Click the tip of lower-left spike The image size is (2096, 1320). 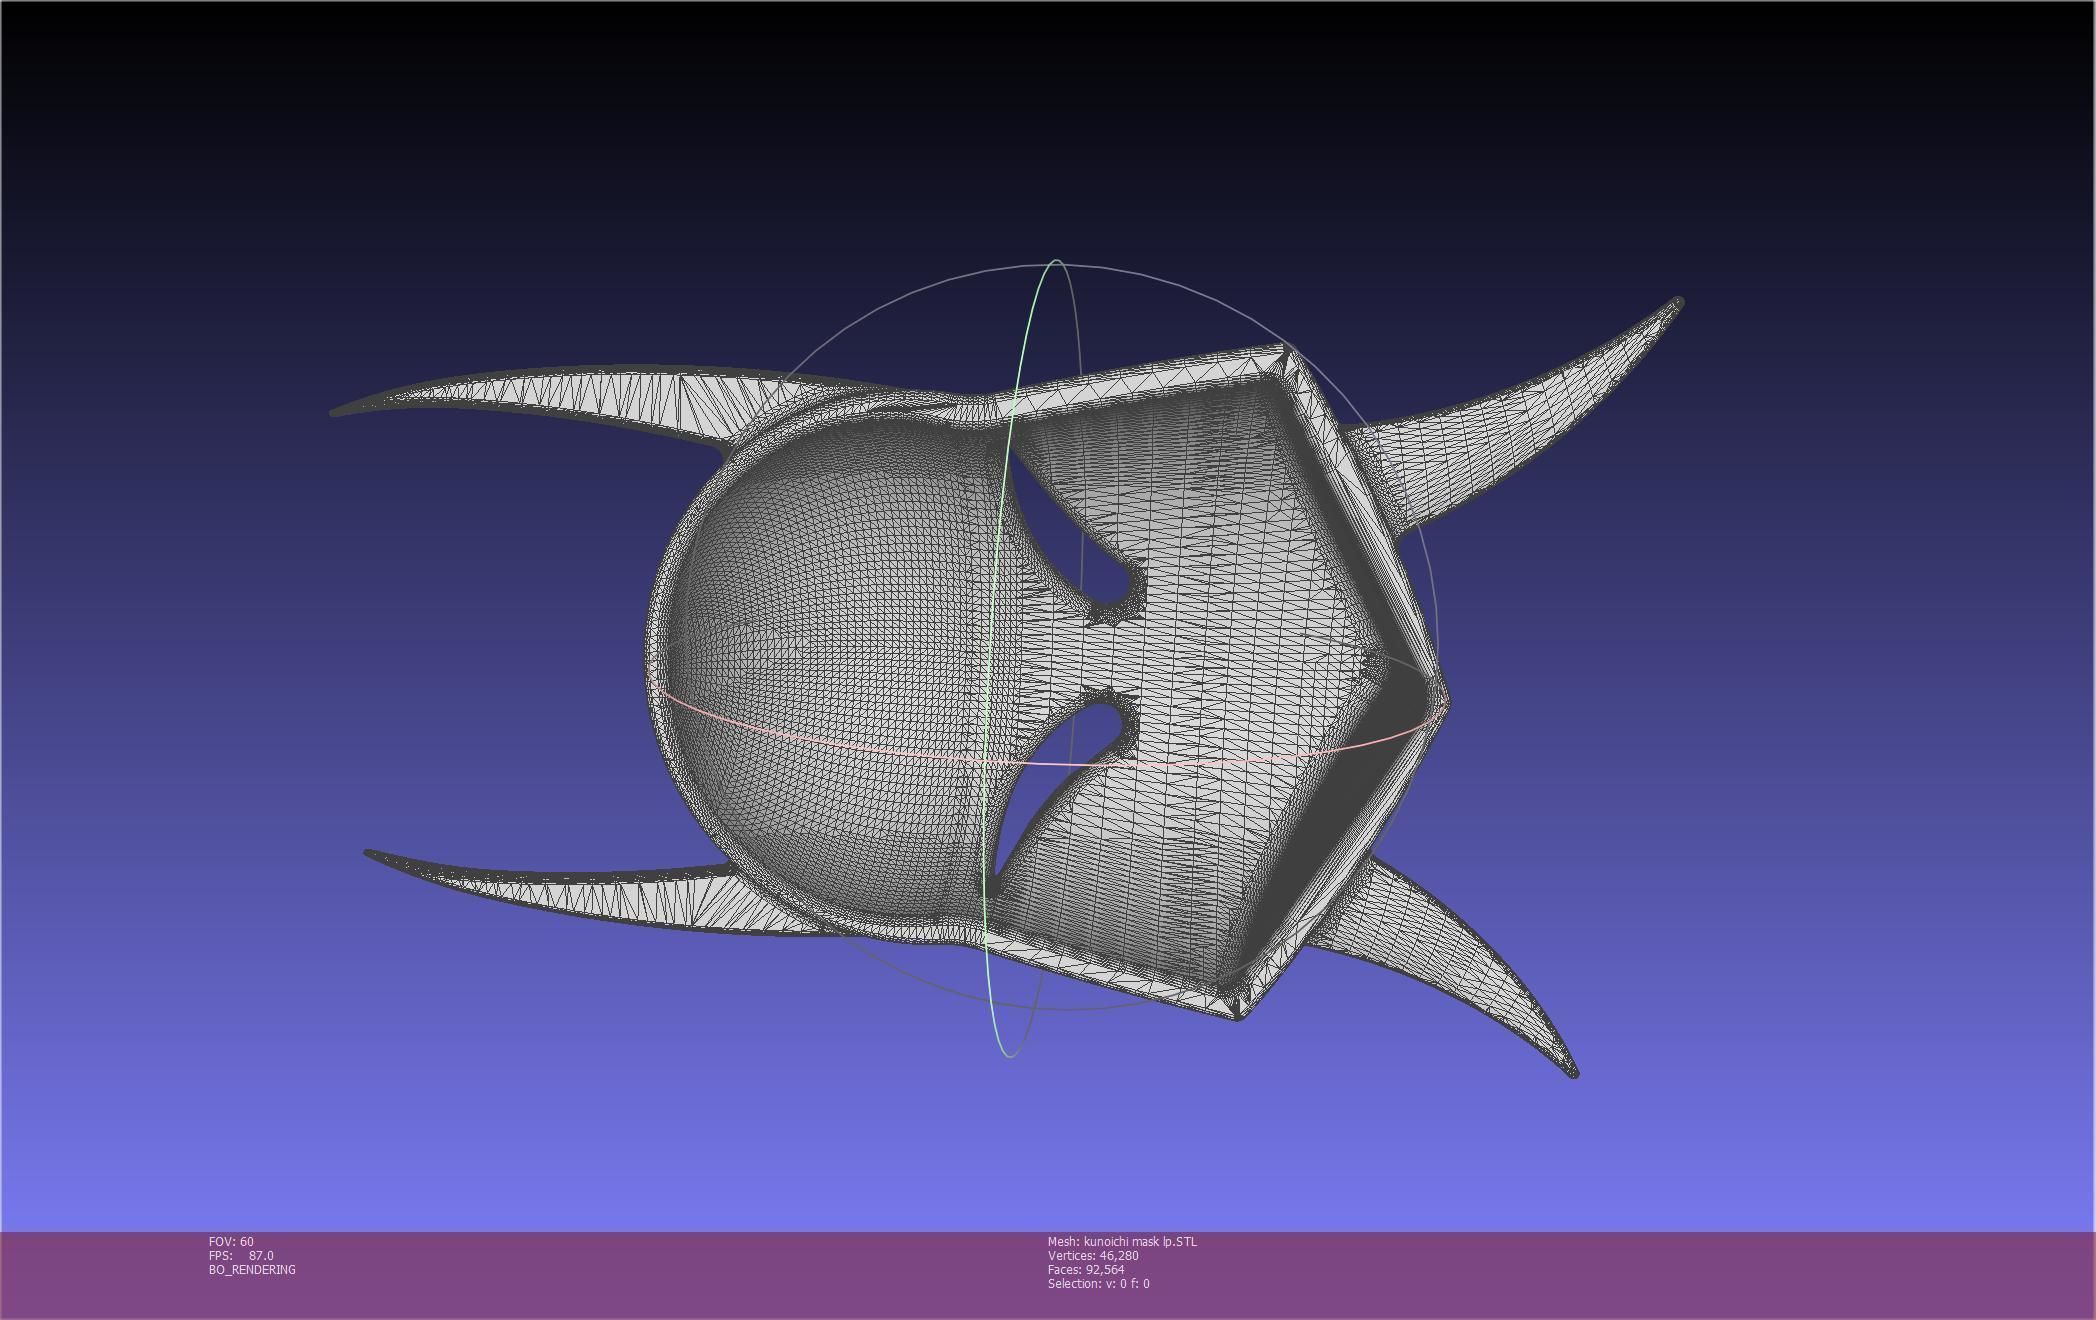[x=369, y=853]
